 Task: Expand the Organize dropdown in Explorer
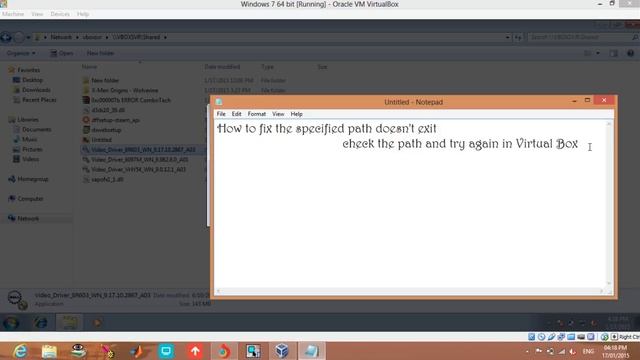point(21,53)
